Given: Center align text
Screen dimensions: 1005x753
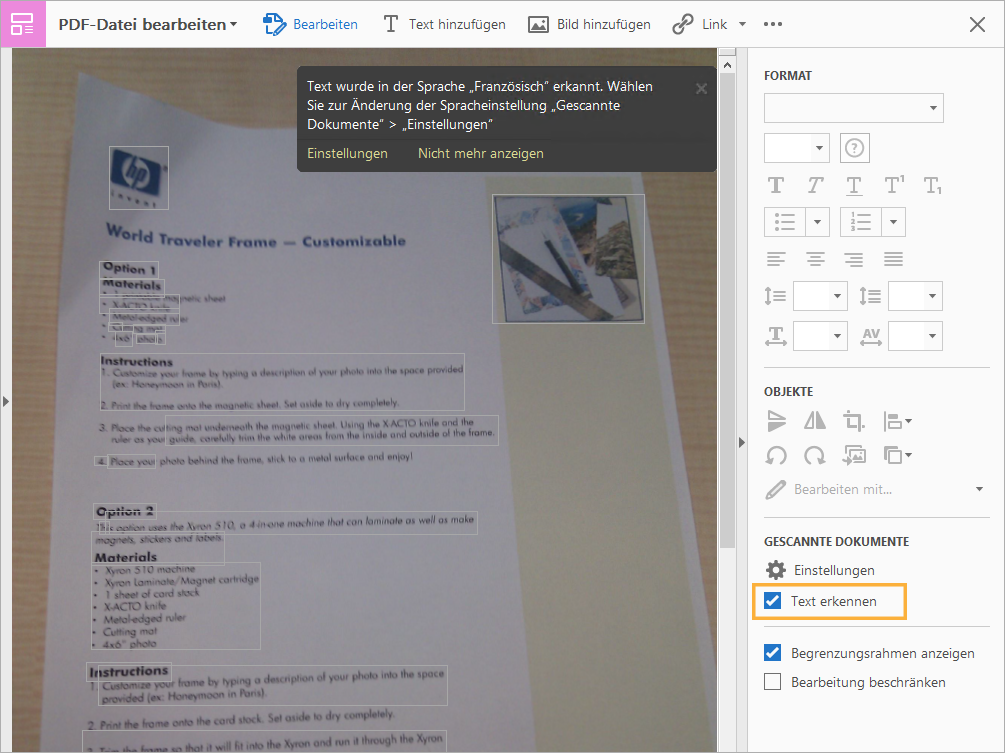Looking at the screenshot, I should pos(815,259).
